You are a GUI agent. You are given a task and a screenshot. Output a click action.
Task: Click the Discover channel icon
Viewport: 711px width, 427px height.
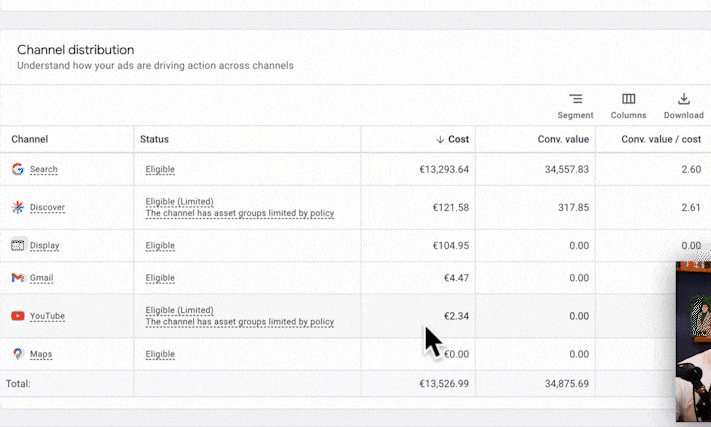18,208
